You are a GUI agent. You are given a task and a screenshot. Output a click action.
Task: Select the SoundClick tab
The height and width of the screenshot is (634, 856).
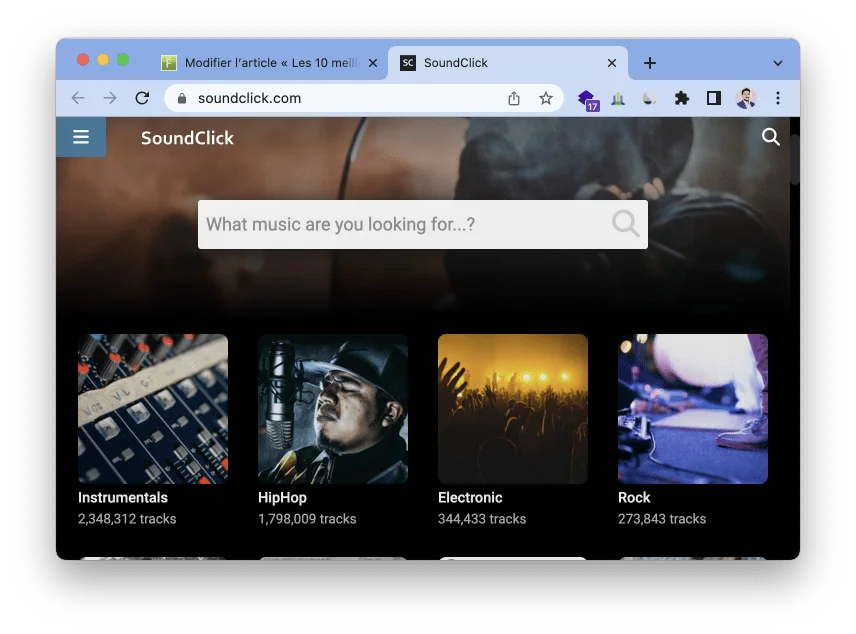coord(507,63)
